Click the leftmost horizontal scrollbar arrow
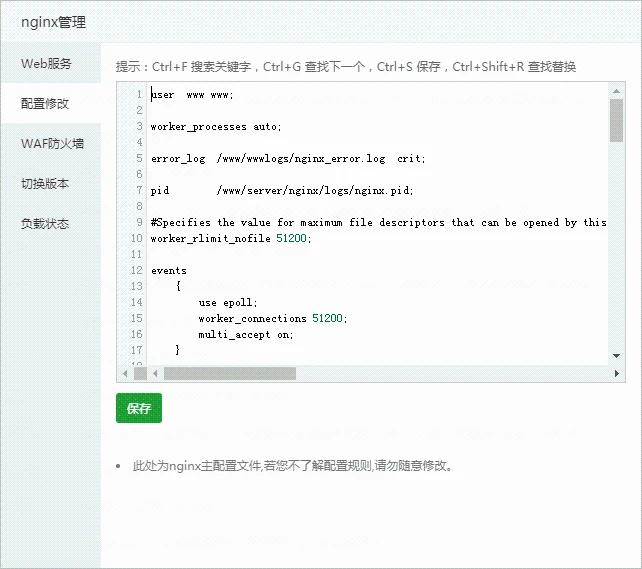642x569 pixels. coord(125,373)
